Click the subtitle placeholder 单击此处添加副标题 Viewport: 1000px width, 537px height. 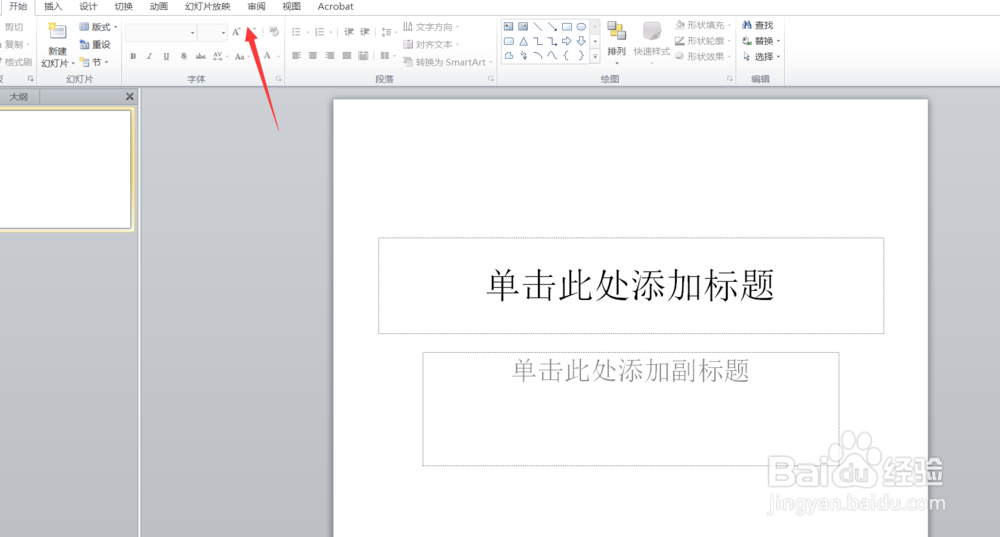pyautogui.click(x=631, y=408)
